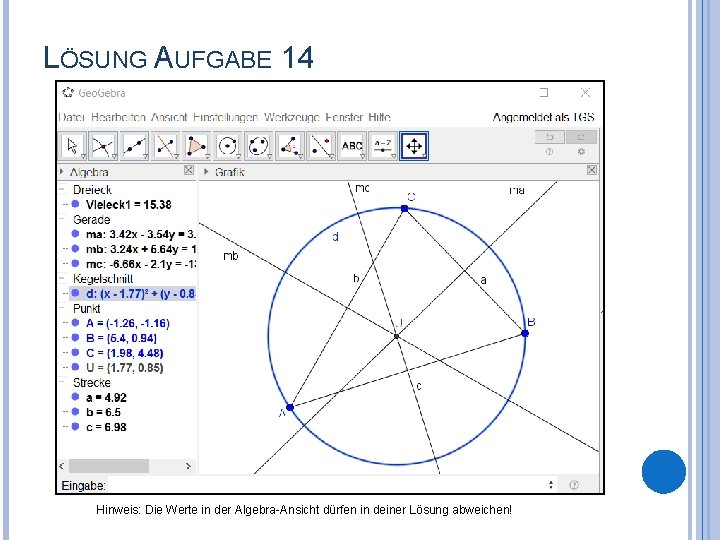Select the Reflect about line tool
Screen dimensions: 720x540
click(x=321, y=146)
